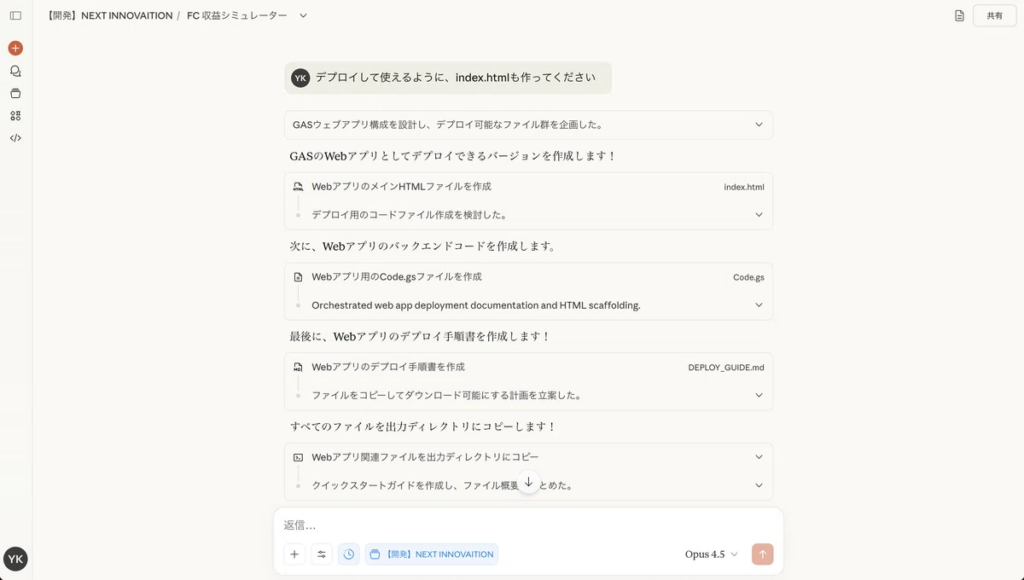1024x580 pixels.
Task: Open the FC 収益シミュレーター chat title dropdown
Action: 303,16
